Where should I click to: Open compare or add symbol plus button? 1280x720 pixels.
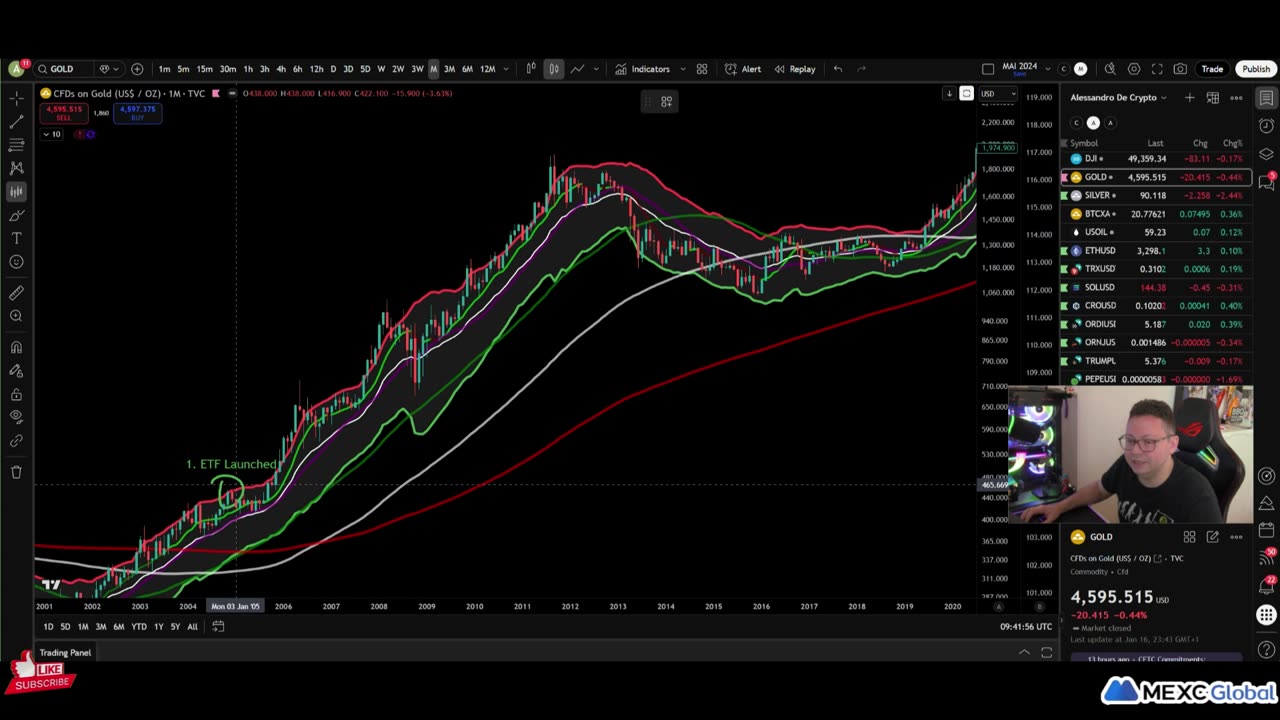pos(137,69)
